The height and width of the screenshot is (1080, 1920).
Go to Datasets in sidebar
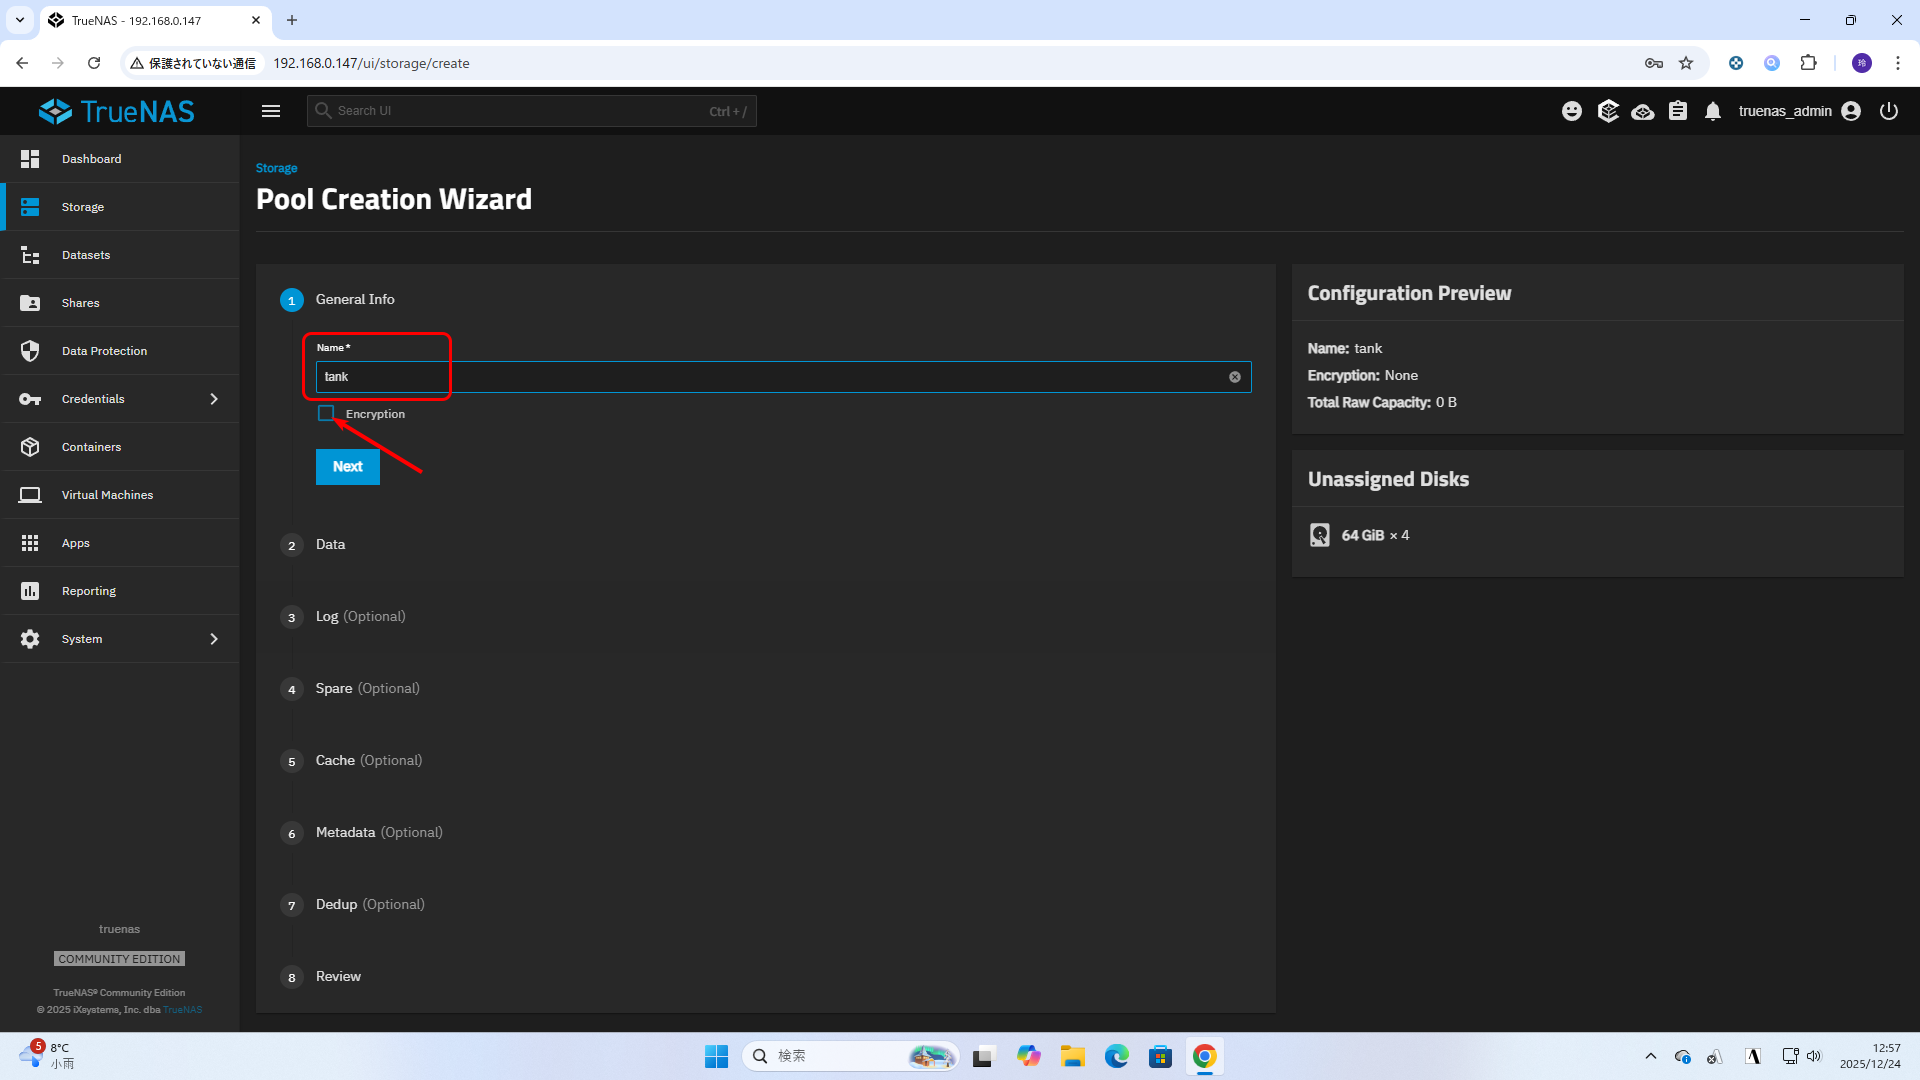[x=86, y=255]
